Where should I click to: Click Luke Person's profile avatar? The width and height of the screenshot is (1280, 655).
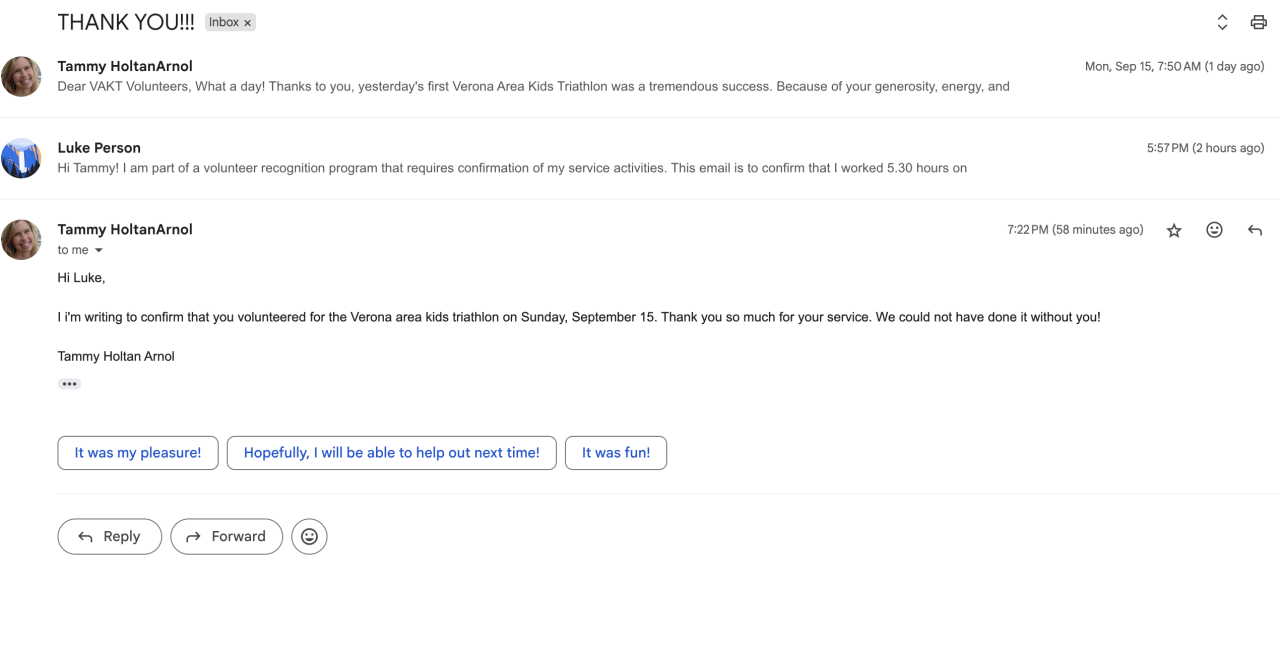pos(21,158)
